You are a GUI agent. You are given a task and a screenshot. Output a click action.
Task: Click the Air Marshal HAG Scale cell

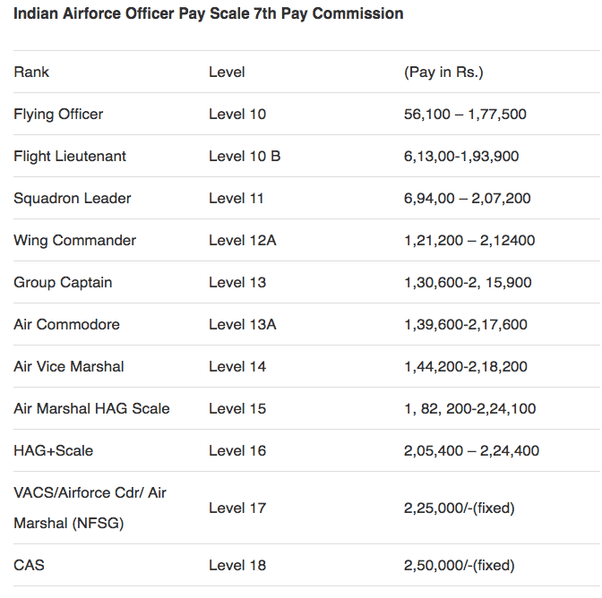(92, 408)
